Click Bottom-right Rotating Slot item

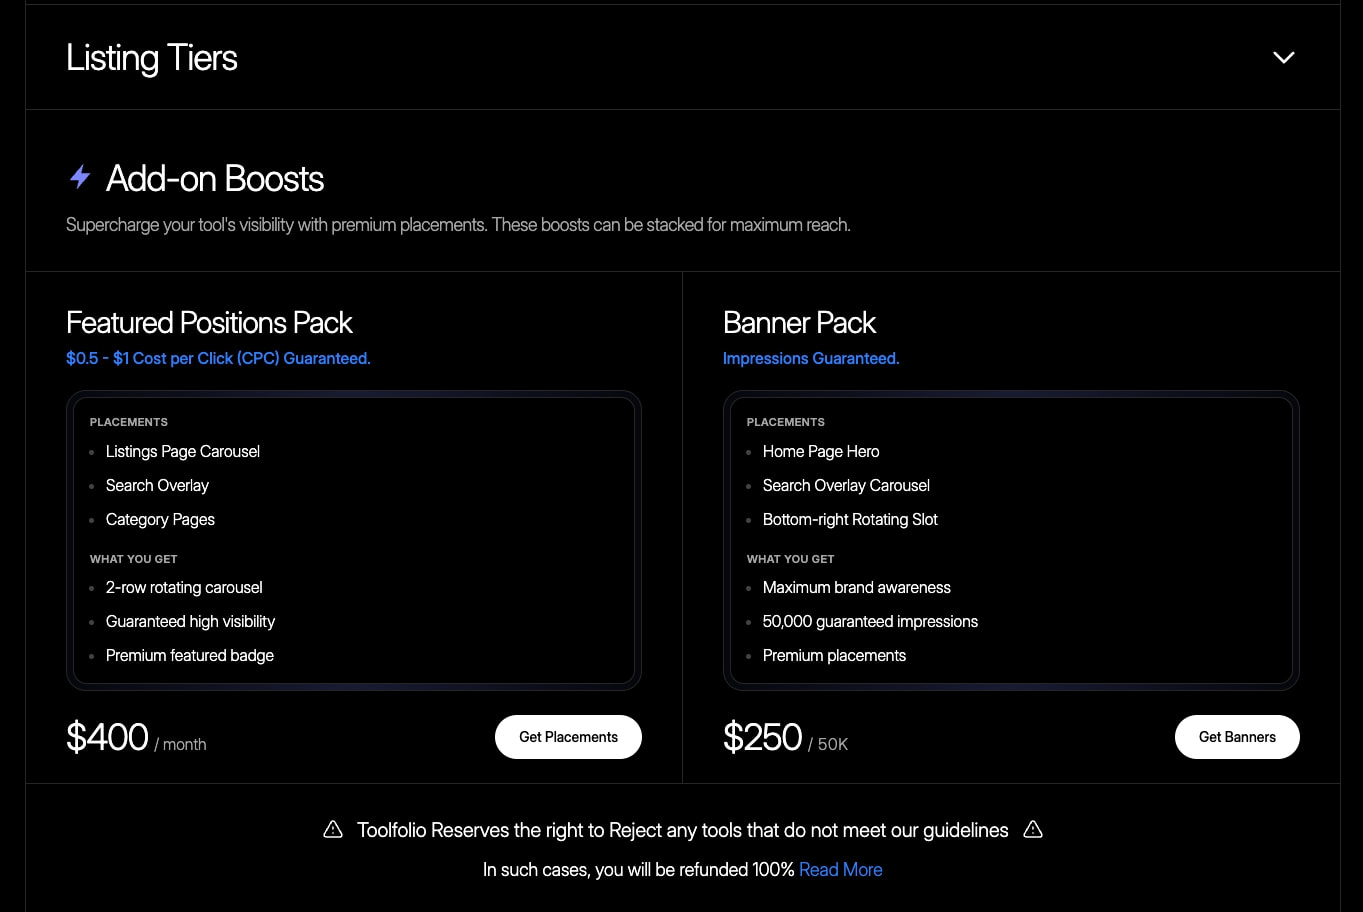click(850, 520)
